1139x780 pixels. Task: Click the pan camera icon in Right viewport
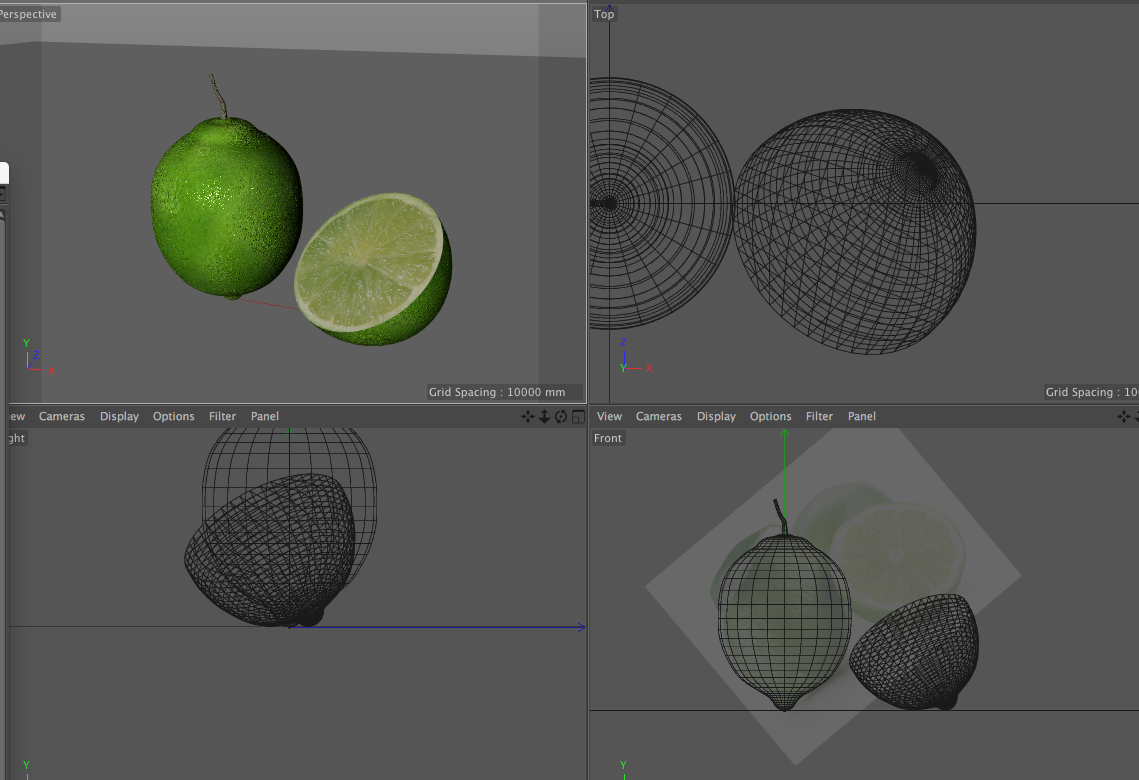click(527, 417)
